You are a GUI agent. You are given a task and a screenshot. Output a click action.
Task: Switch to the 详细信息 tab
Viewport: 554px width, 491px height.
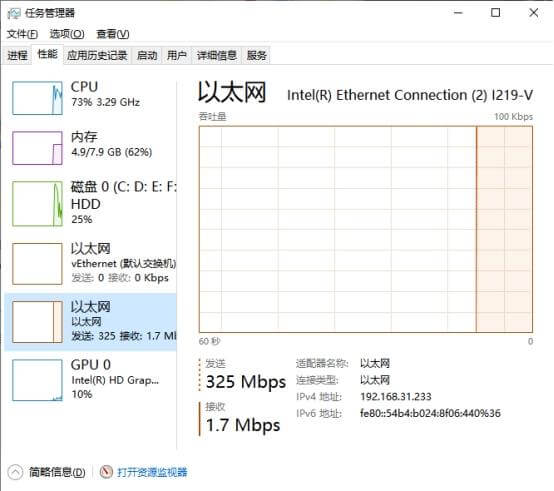coord(217,55)
